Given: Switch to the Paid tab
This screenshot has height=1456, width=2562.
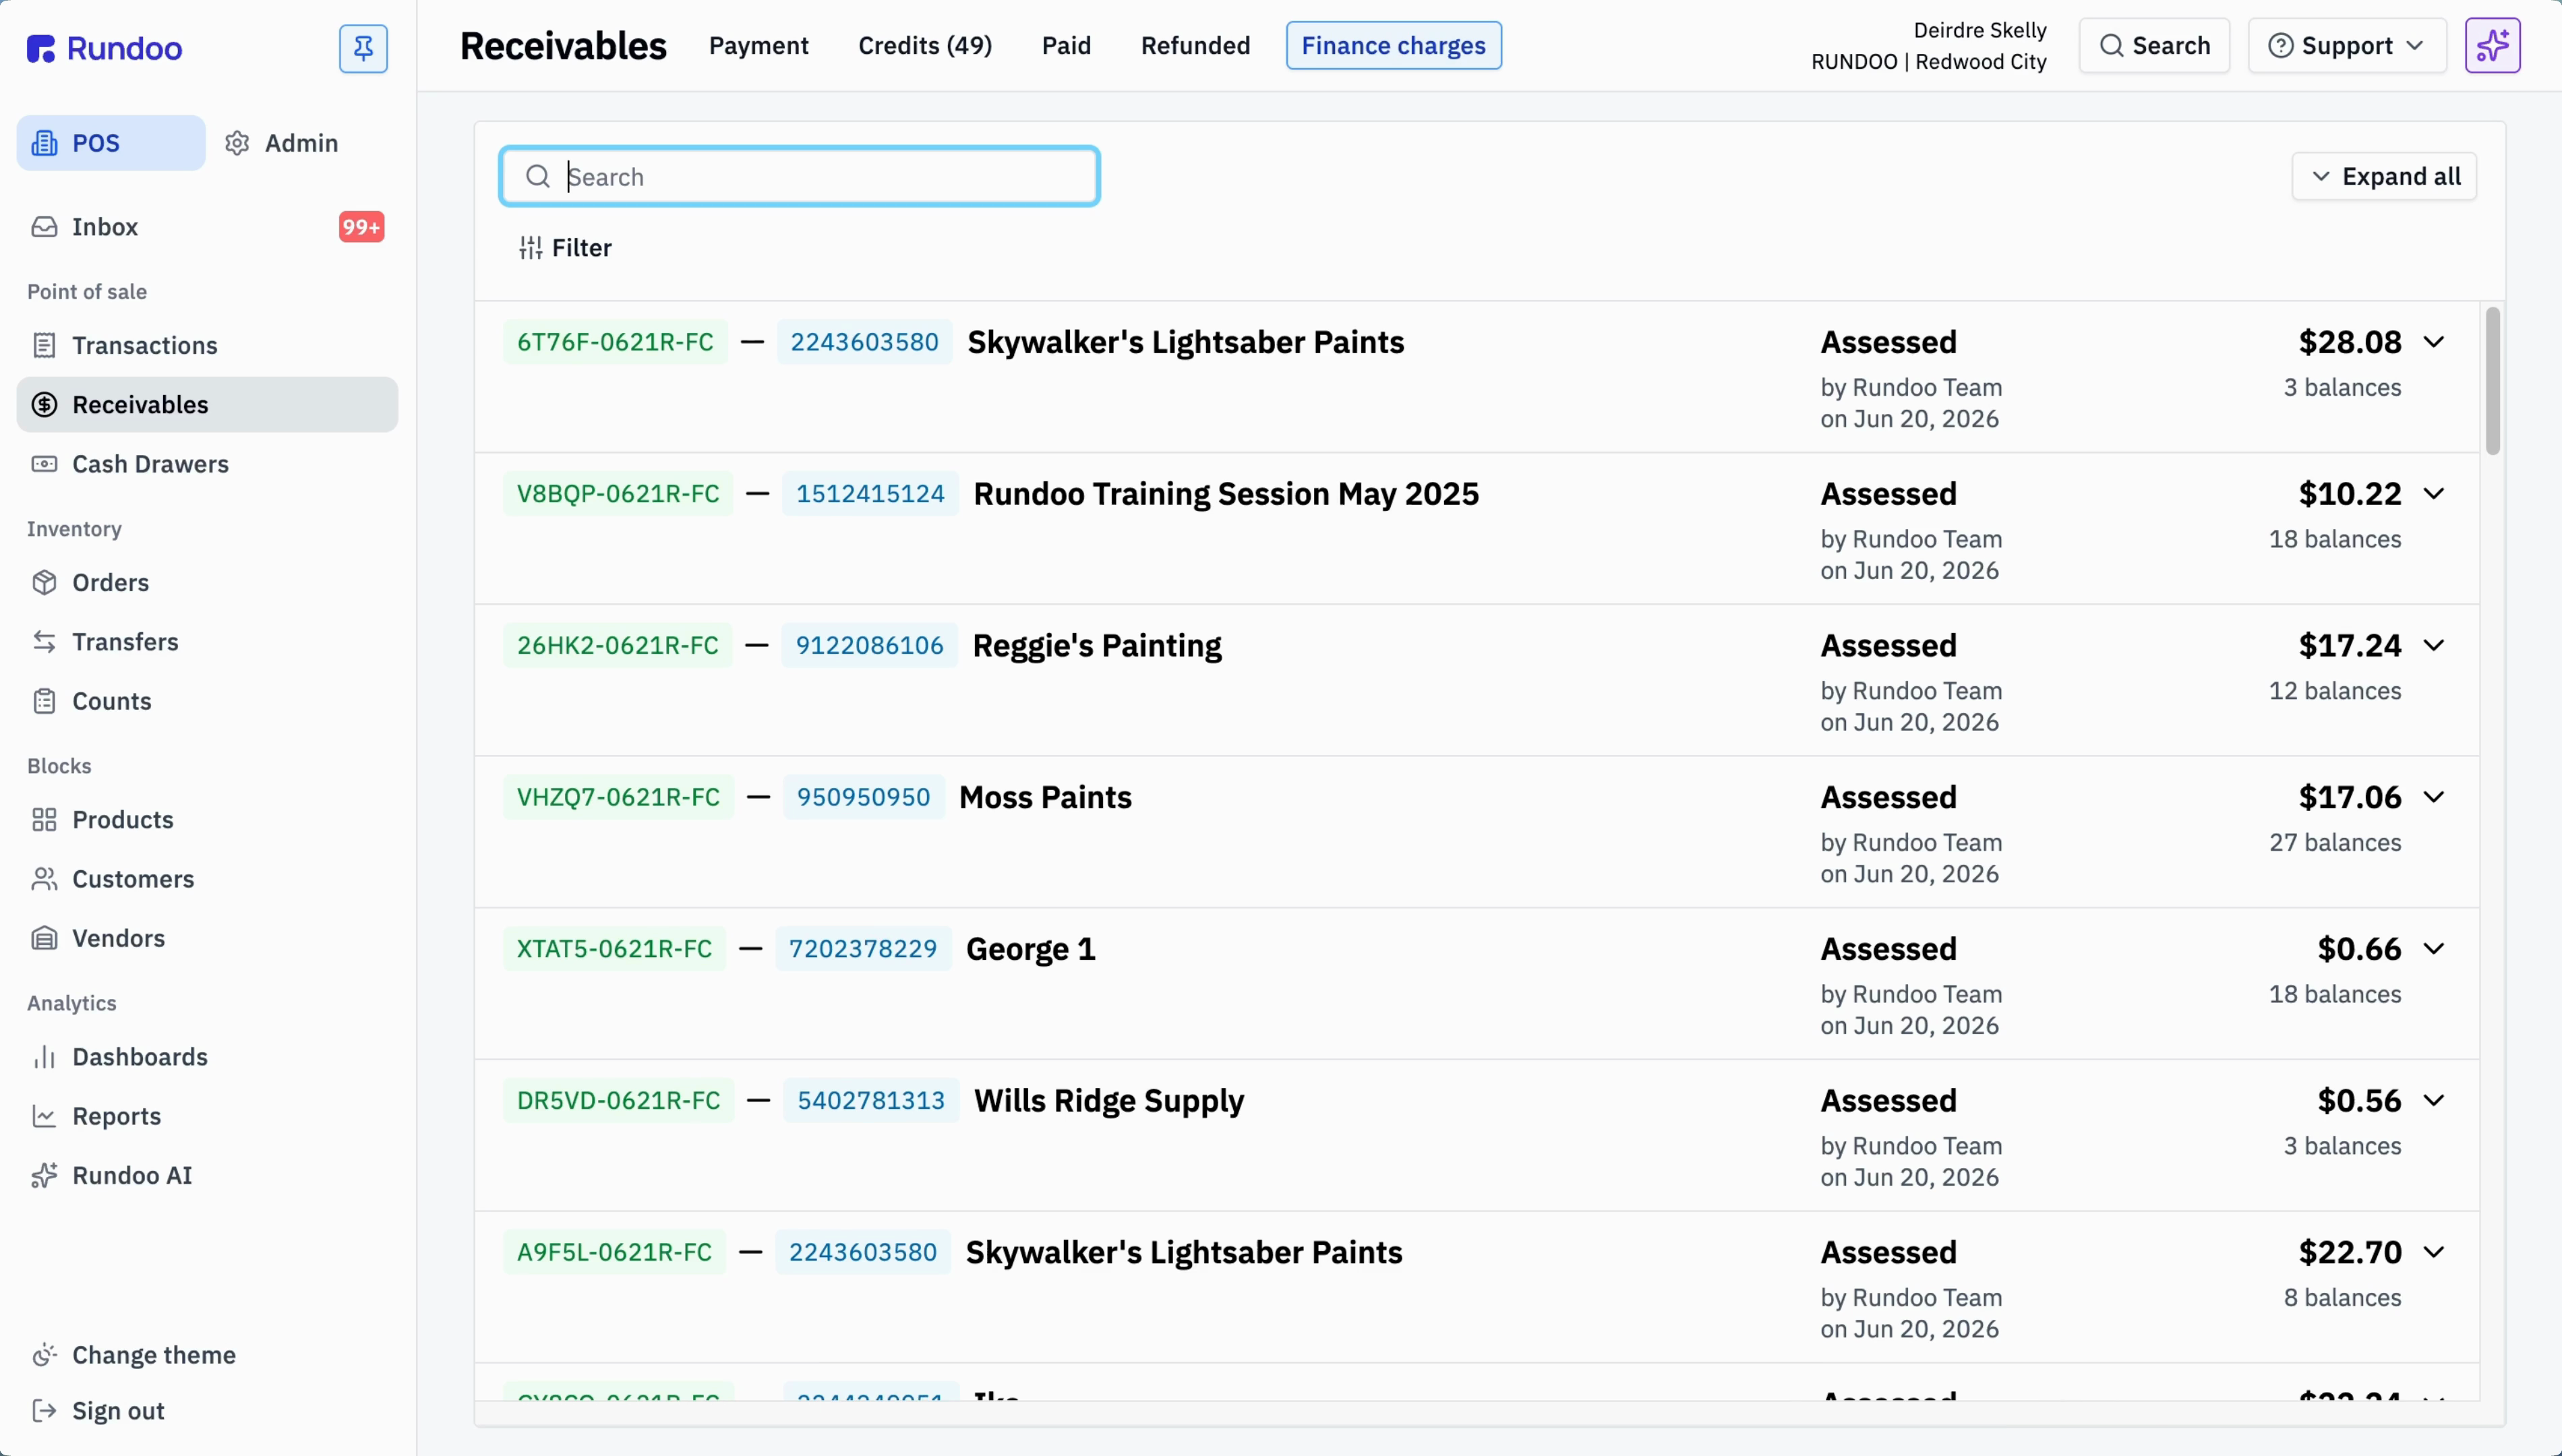Looking at the screenshot, I should pyautogui.click(x=1066, y=46).
